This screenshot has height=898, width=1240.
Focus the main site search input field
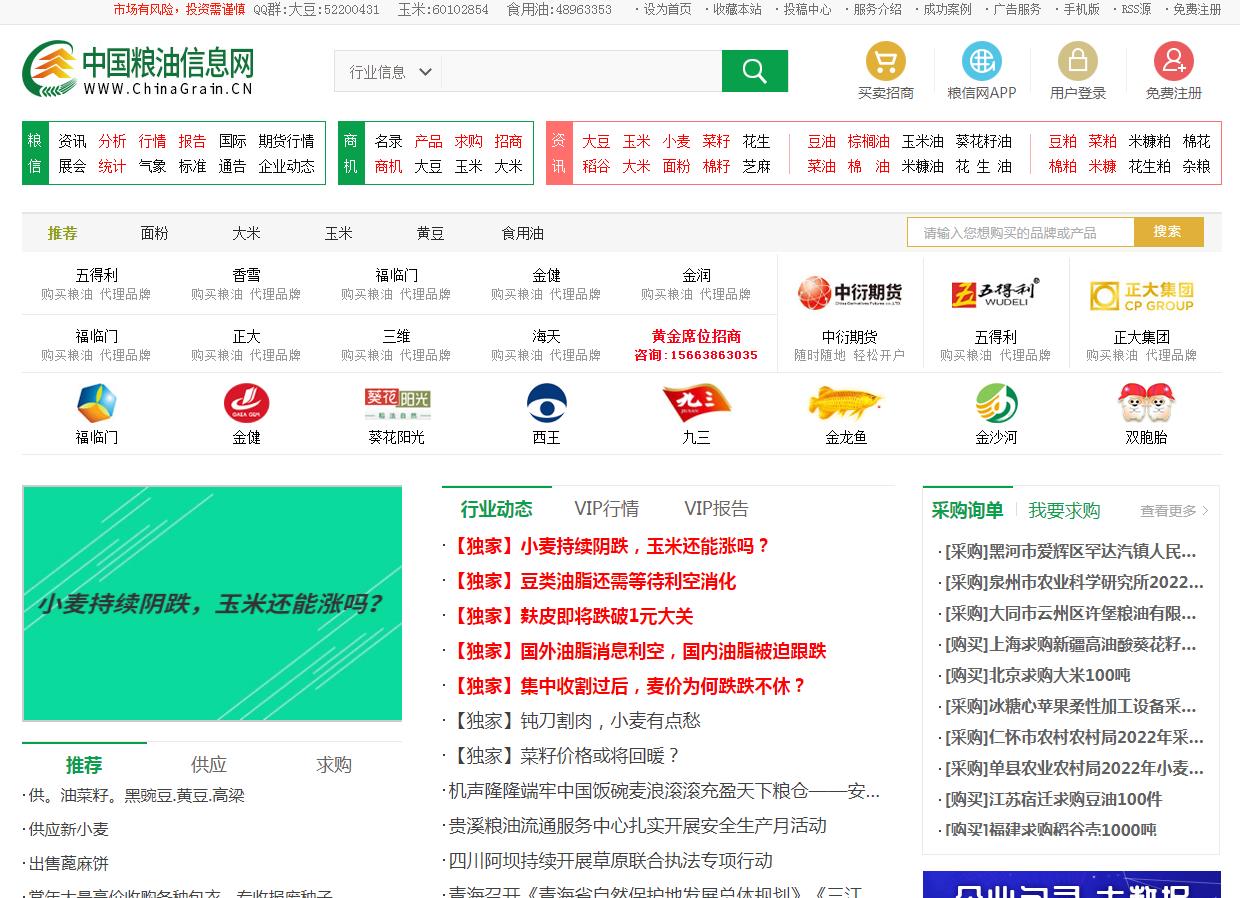581,72
